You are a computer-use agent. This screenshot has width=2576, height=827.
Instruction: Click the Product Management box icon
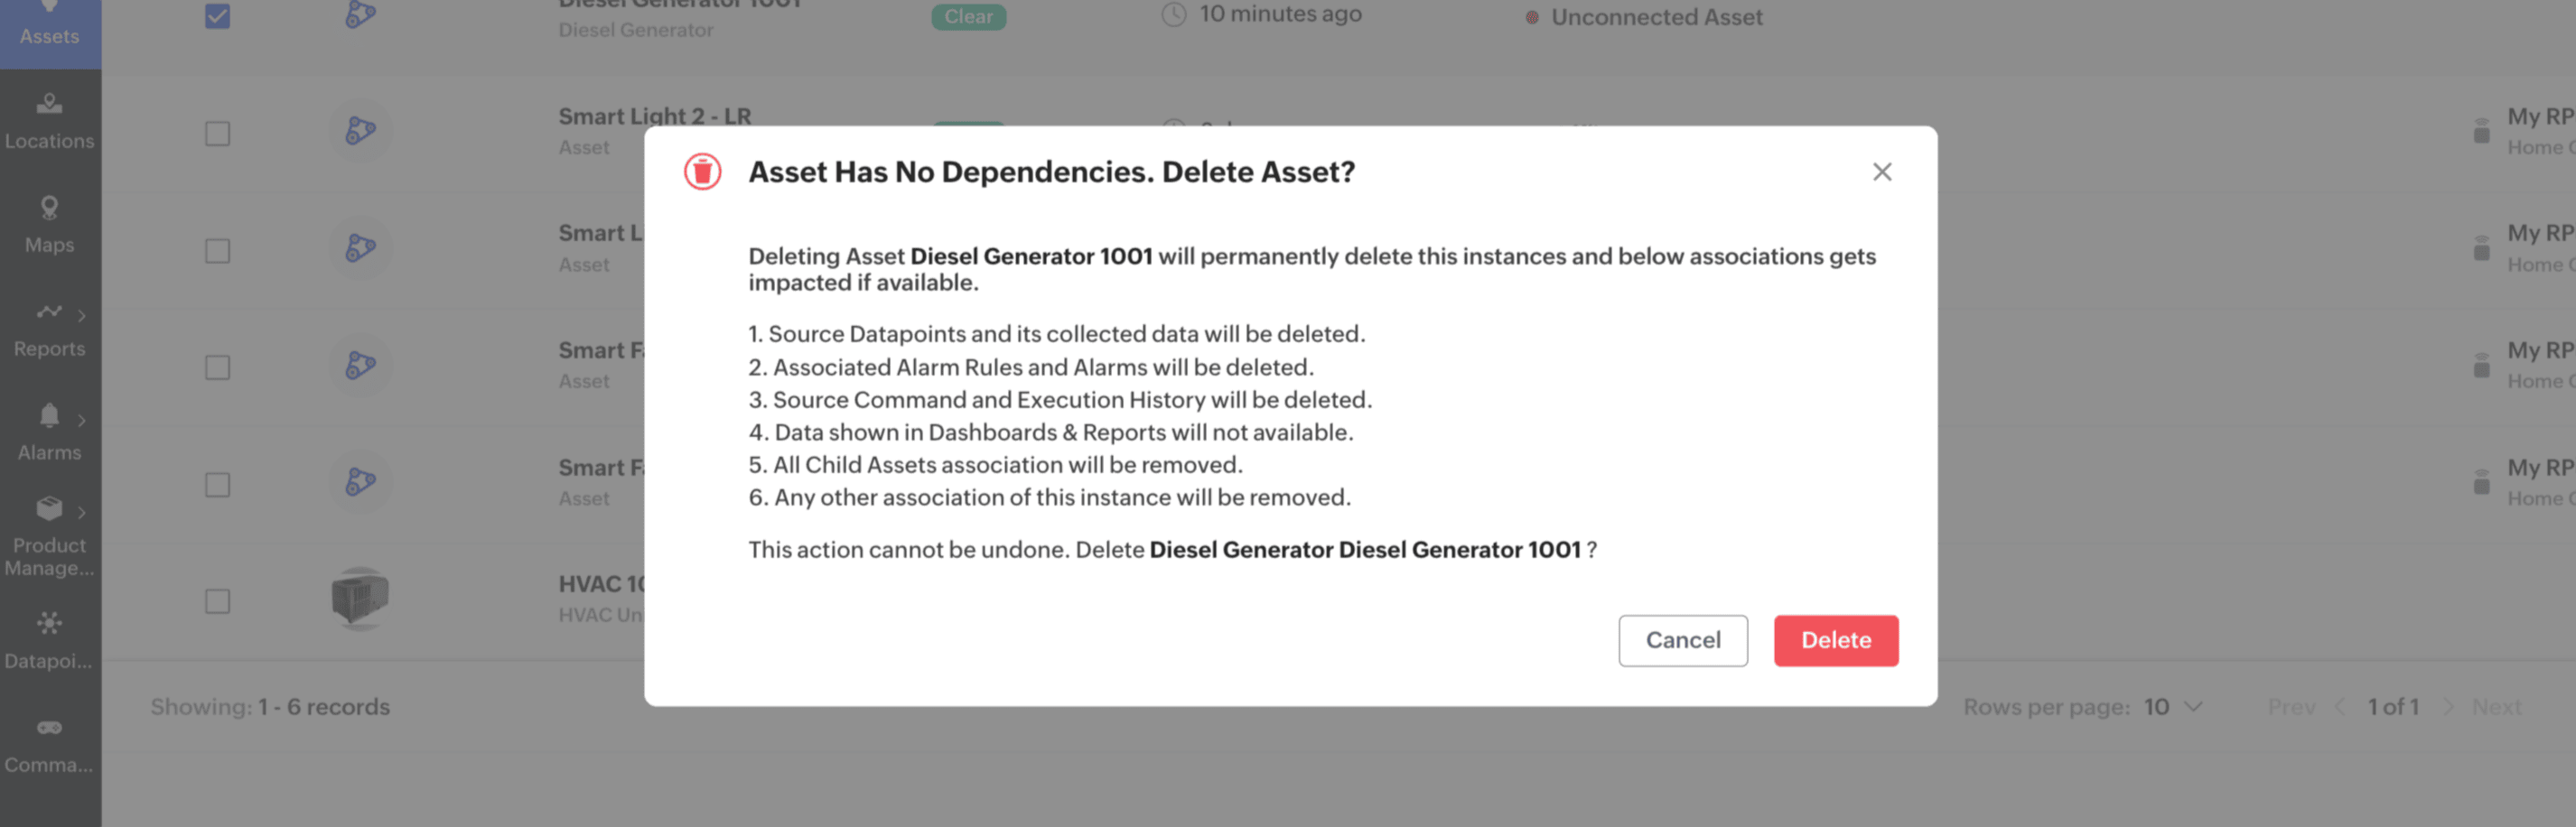pyautogui.click(x=49, y=509)
